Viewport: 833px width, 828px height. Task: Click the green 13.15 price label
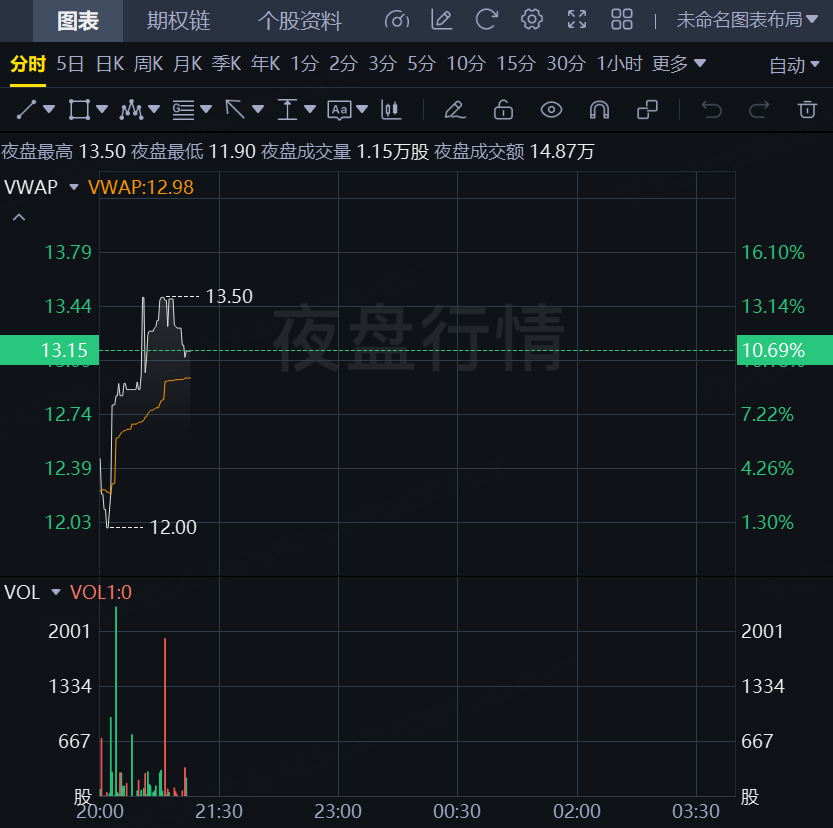[x=50, y=350]
